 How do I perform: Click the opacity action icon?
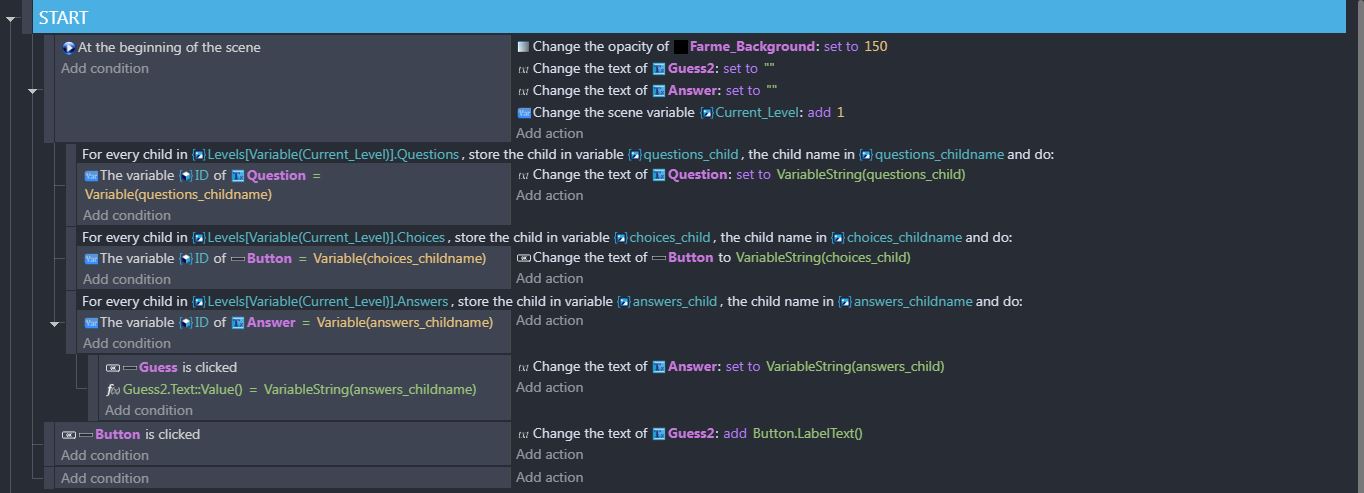click(523, 47)
